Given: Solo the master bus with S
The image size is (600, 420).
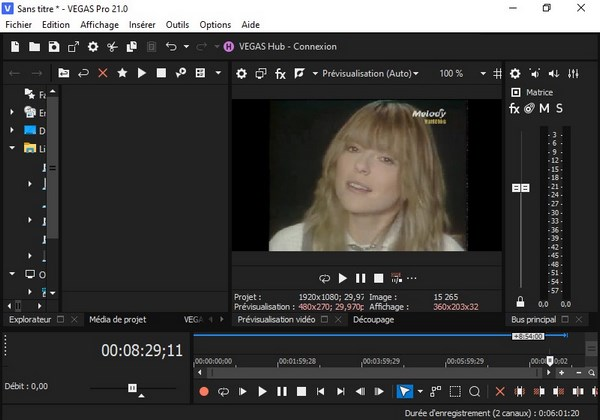Looking at the screenshot, I should coord(560,108).
